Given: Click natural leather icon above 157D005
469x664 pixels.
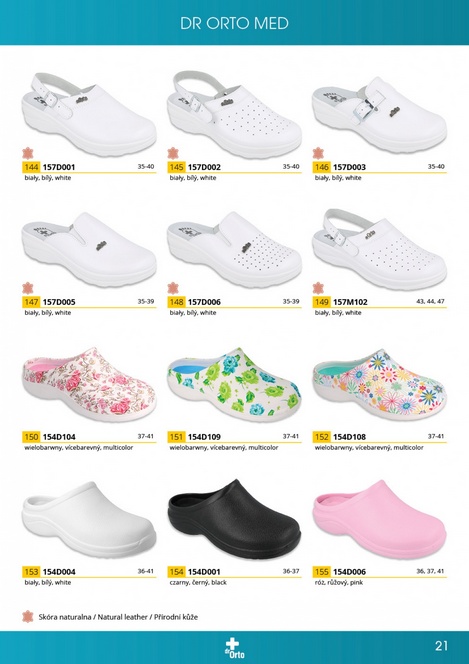Looking at the screenshot, I should pos(28,288).
